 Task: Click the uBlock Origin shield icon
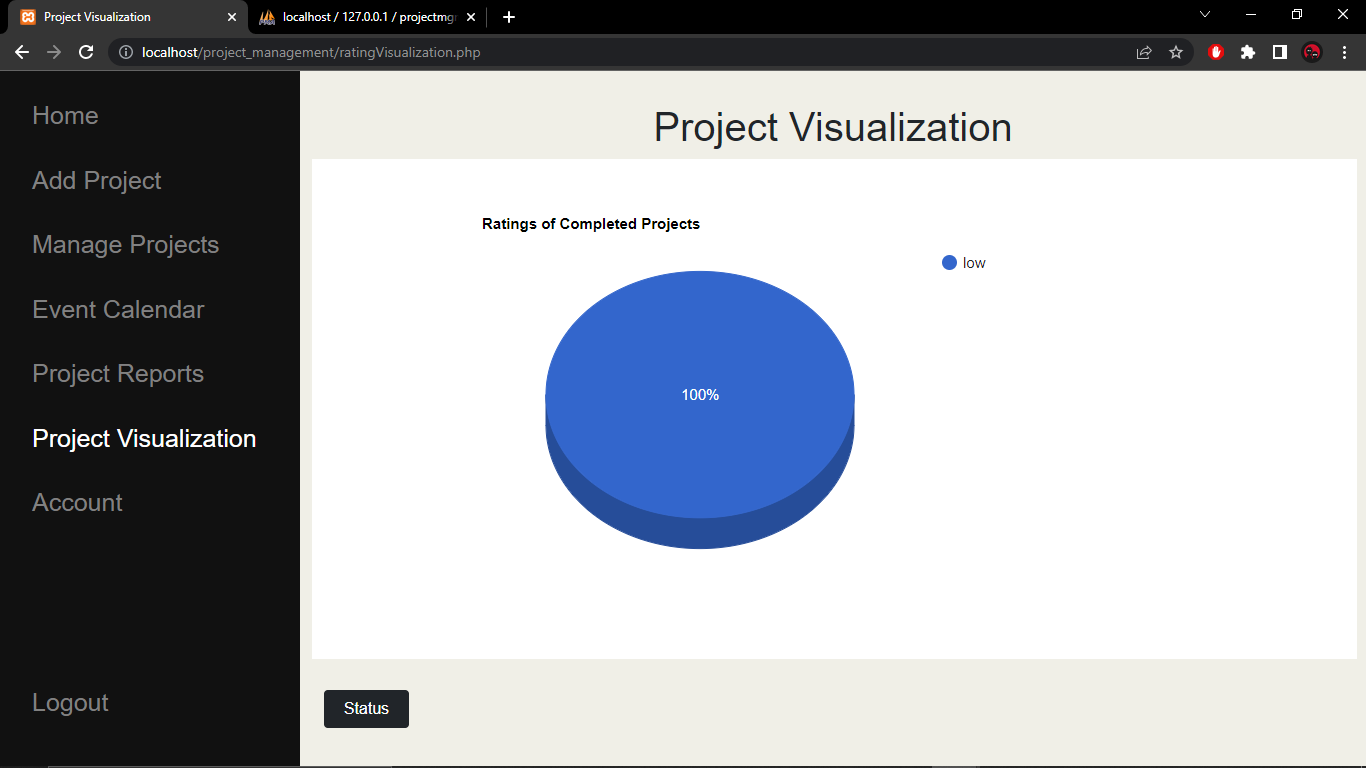1215,52
